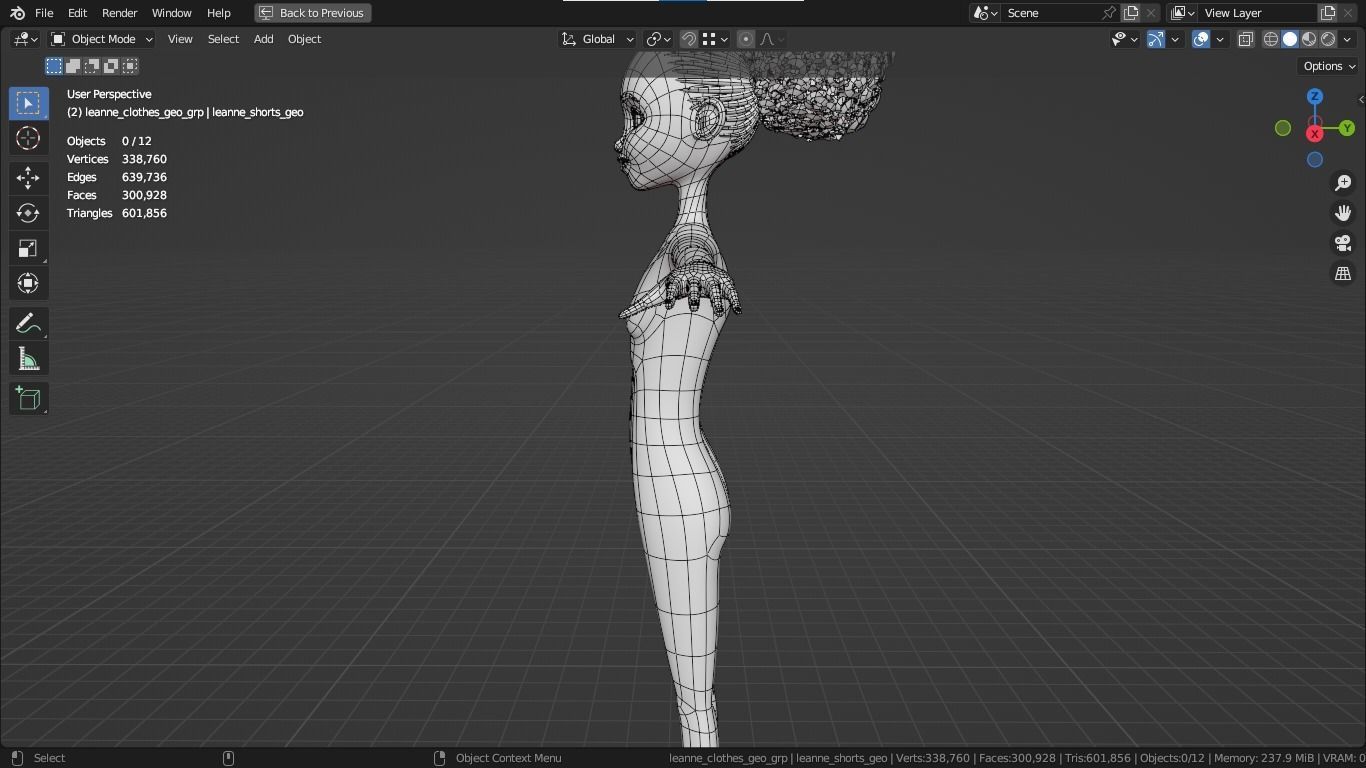Activate the Rotate tool
This screenshot has height=768, width=1366.
pyautogui.click(x=28, y=213)
